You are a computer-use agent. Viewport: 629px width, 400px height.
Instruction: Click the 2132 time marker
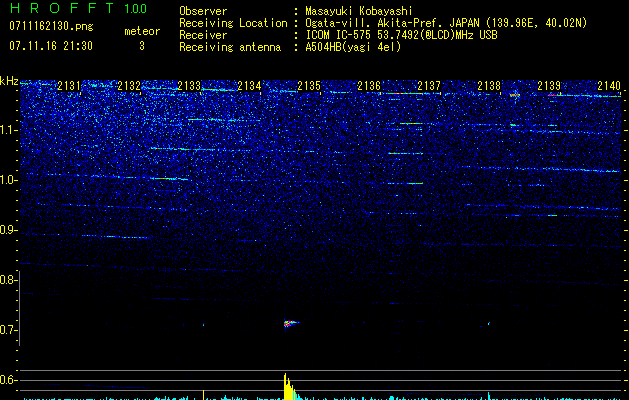coord(129,86)
